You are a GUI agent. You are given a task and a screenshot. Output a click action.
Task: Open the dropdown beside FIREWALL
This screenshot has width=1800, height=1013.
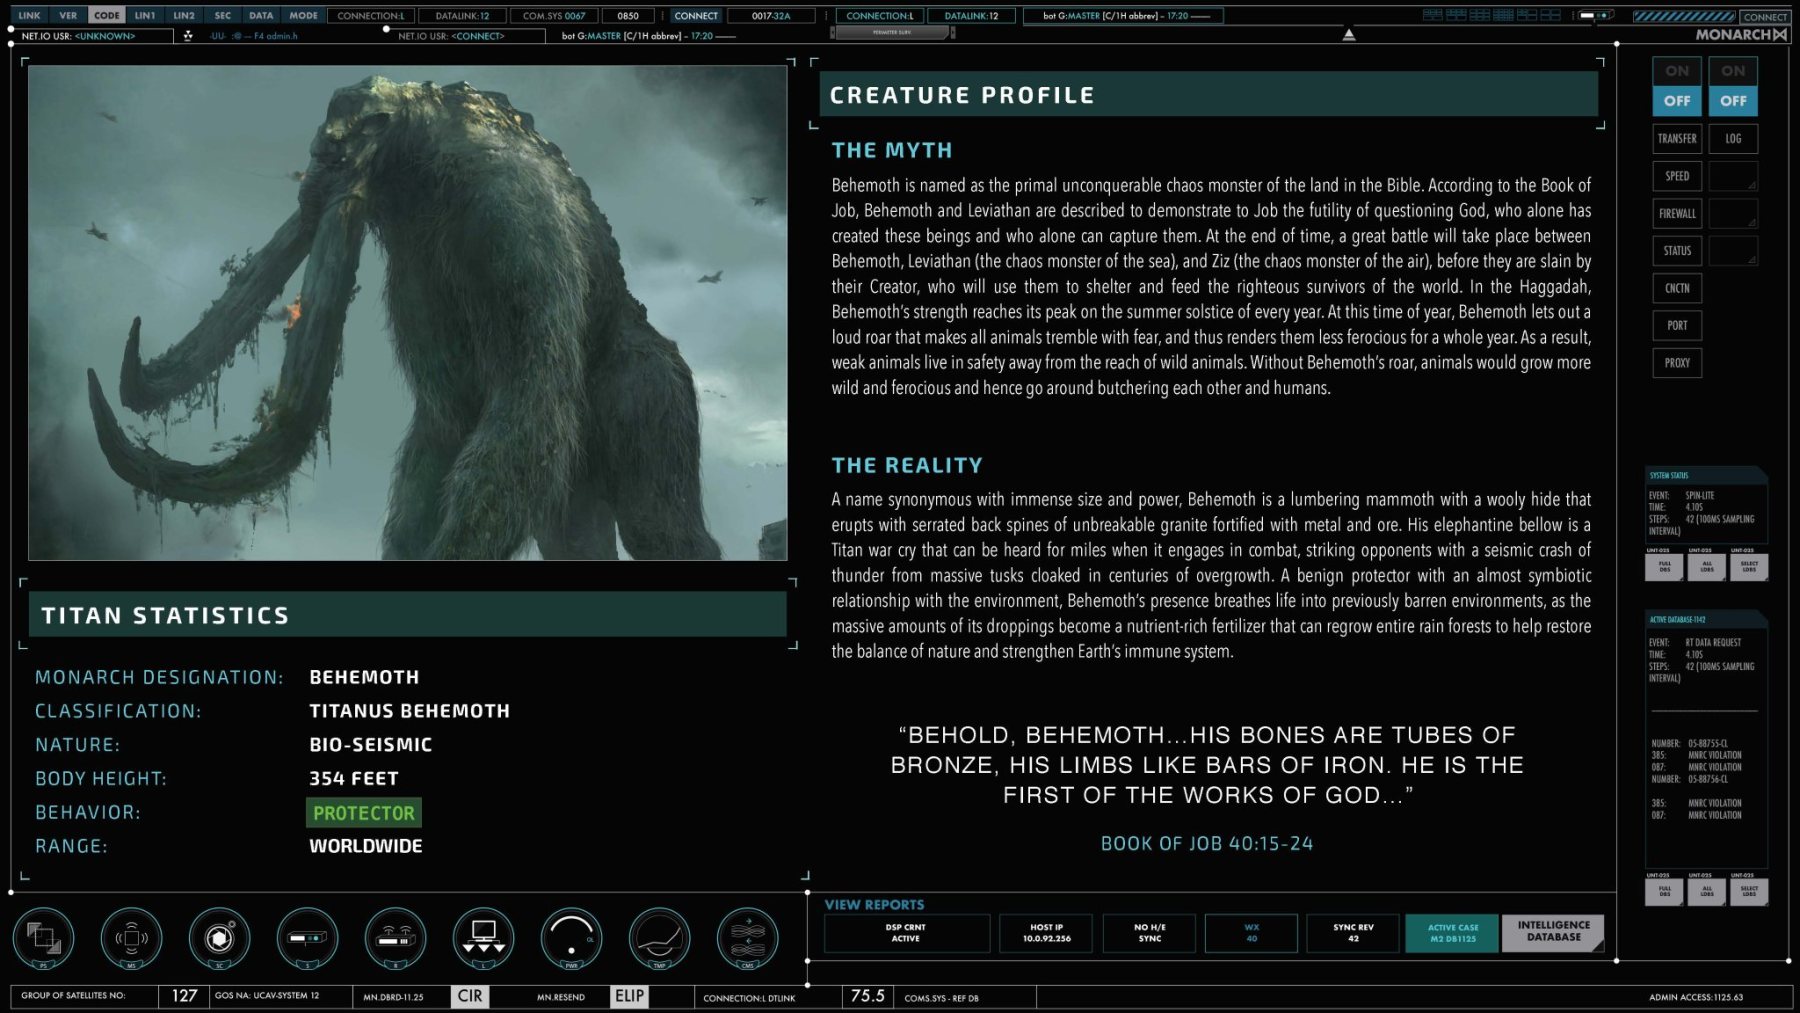coord(1733,213)
